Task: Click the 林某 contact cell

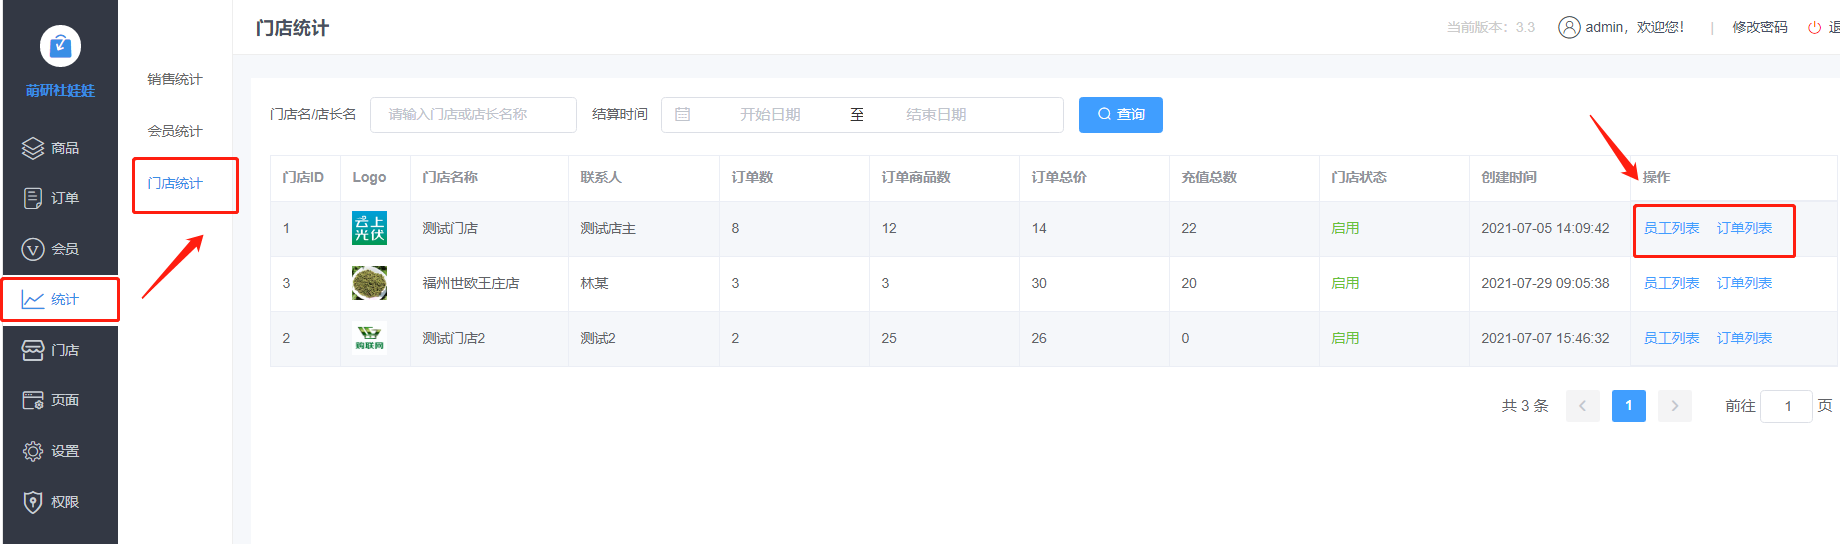Action: click(x=594, y=283)
